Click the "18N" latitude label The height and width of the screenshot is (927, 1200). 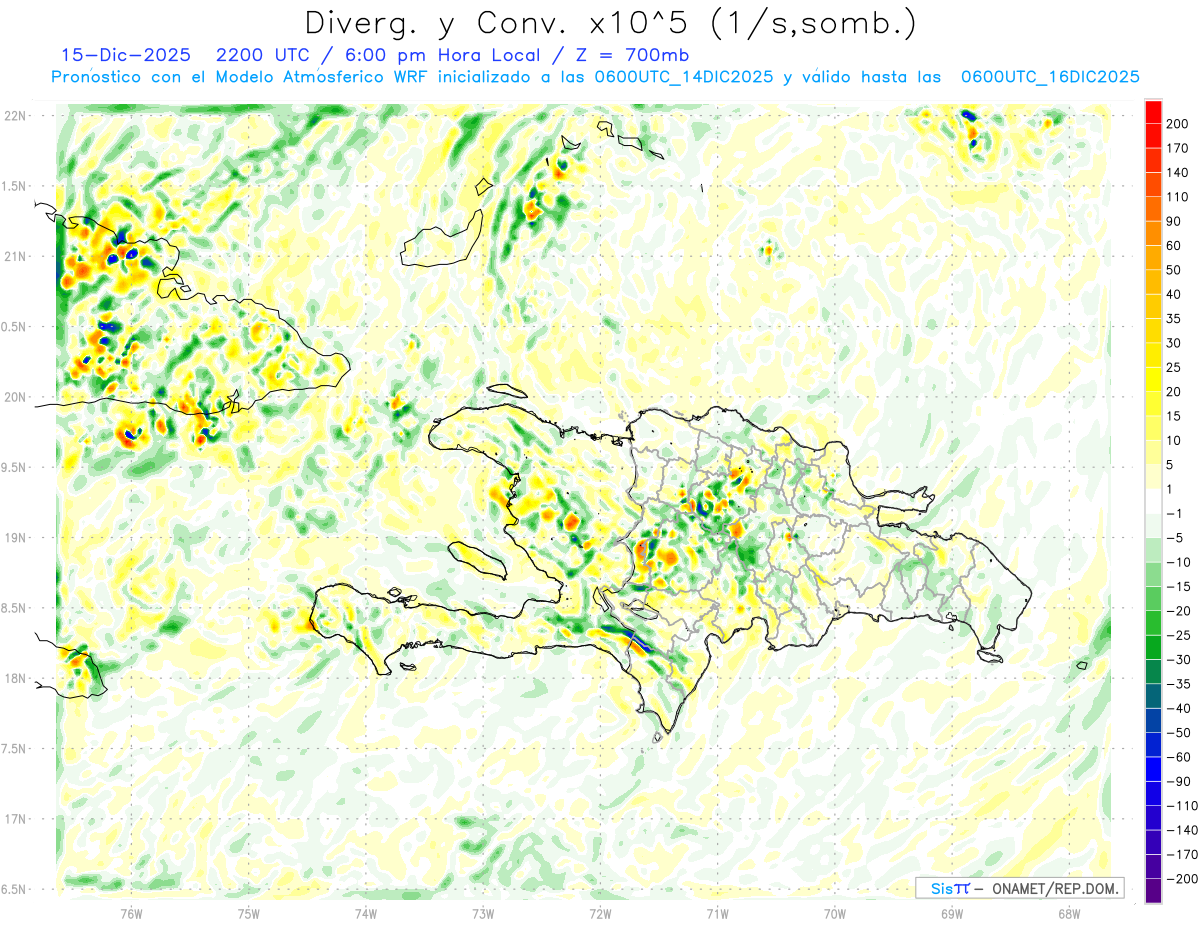pyautogui.click(x=14, y=678)
